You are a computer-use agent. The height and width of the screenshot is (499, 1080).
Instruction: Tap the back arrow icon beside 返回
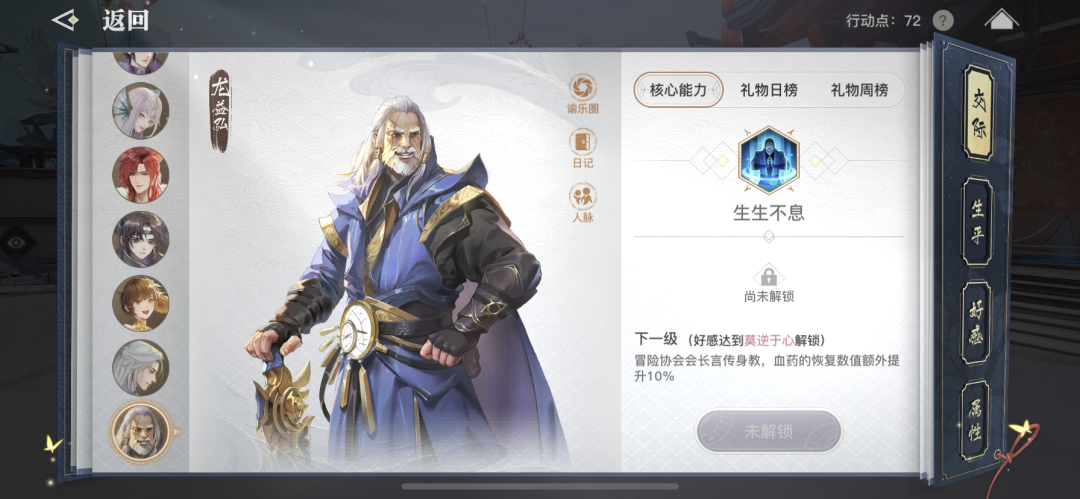point(66,21)
